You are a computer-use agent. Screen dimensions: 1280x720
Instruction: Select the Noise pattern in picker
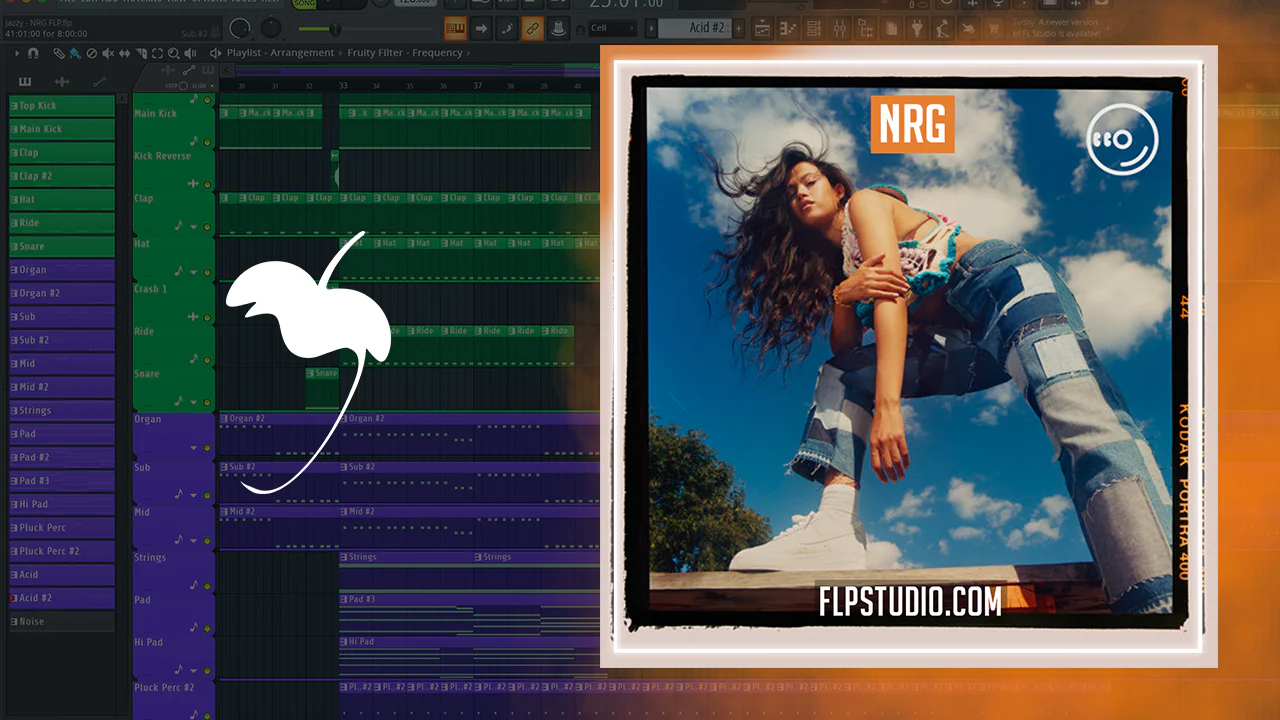62,621
